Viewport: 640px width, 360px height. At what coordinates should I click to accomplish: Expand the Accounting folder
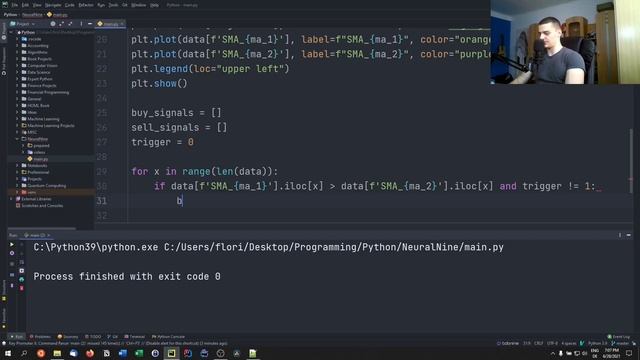18,46
